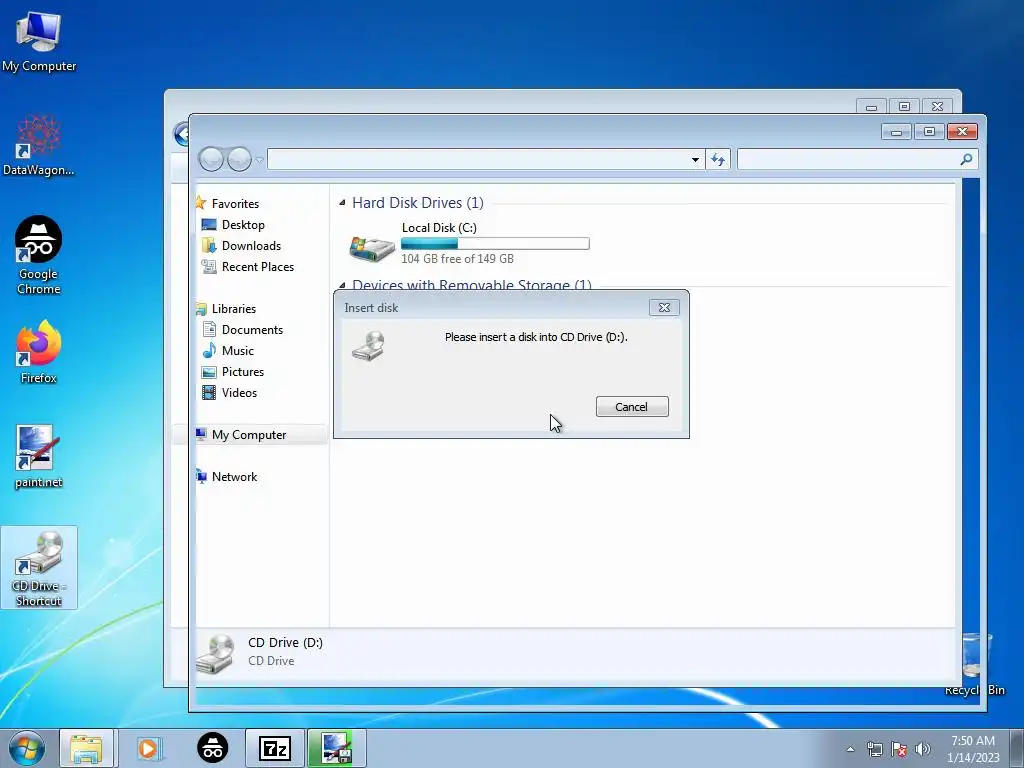
Task: Click the Forward navigation arrow in Explorer
Action: (x=239, y=159)
